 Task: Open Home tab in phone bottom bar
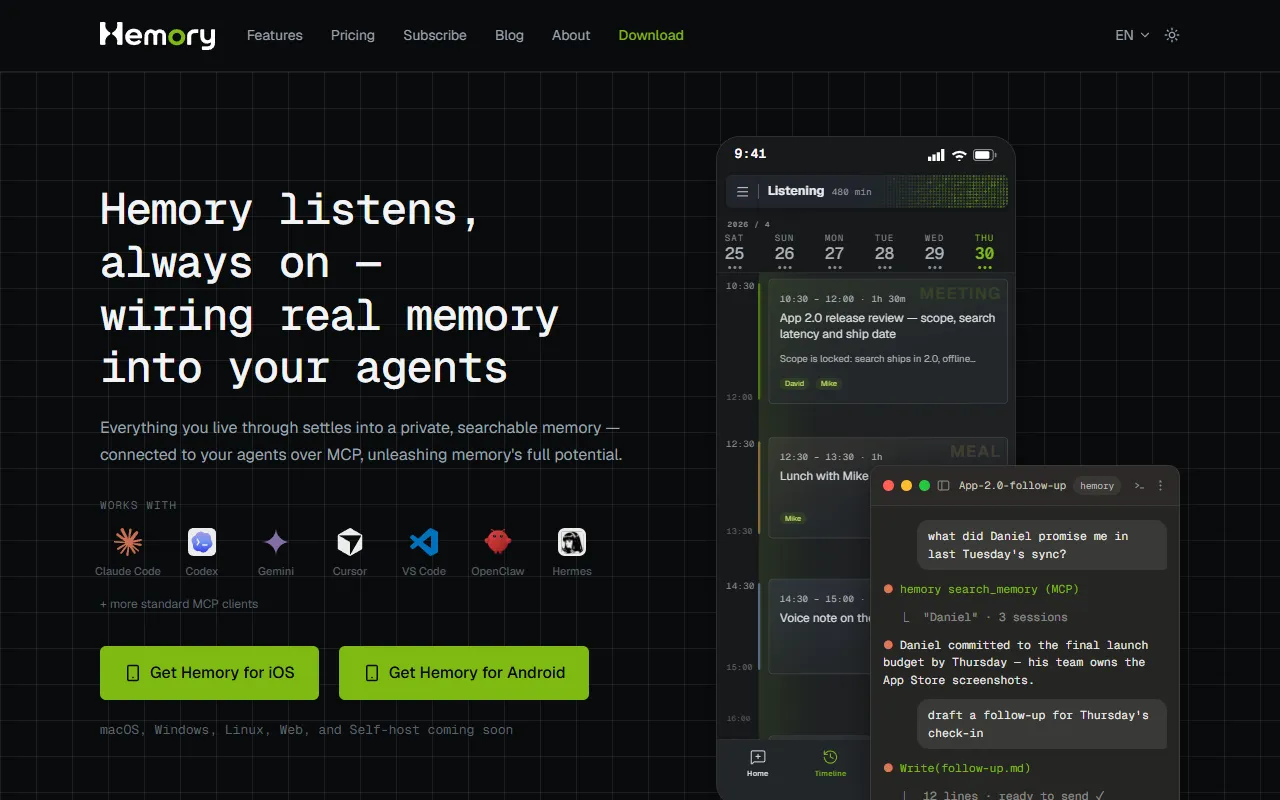click(x=758, y=763)
